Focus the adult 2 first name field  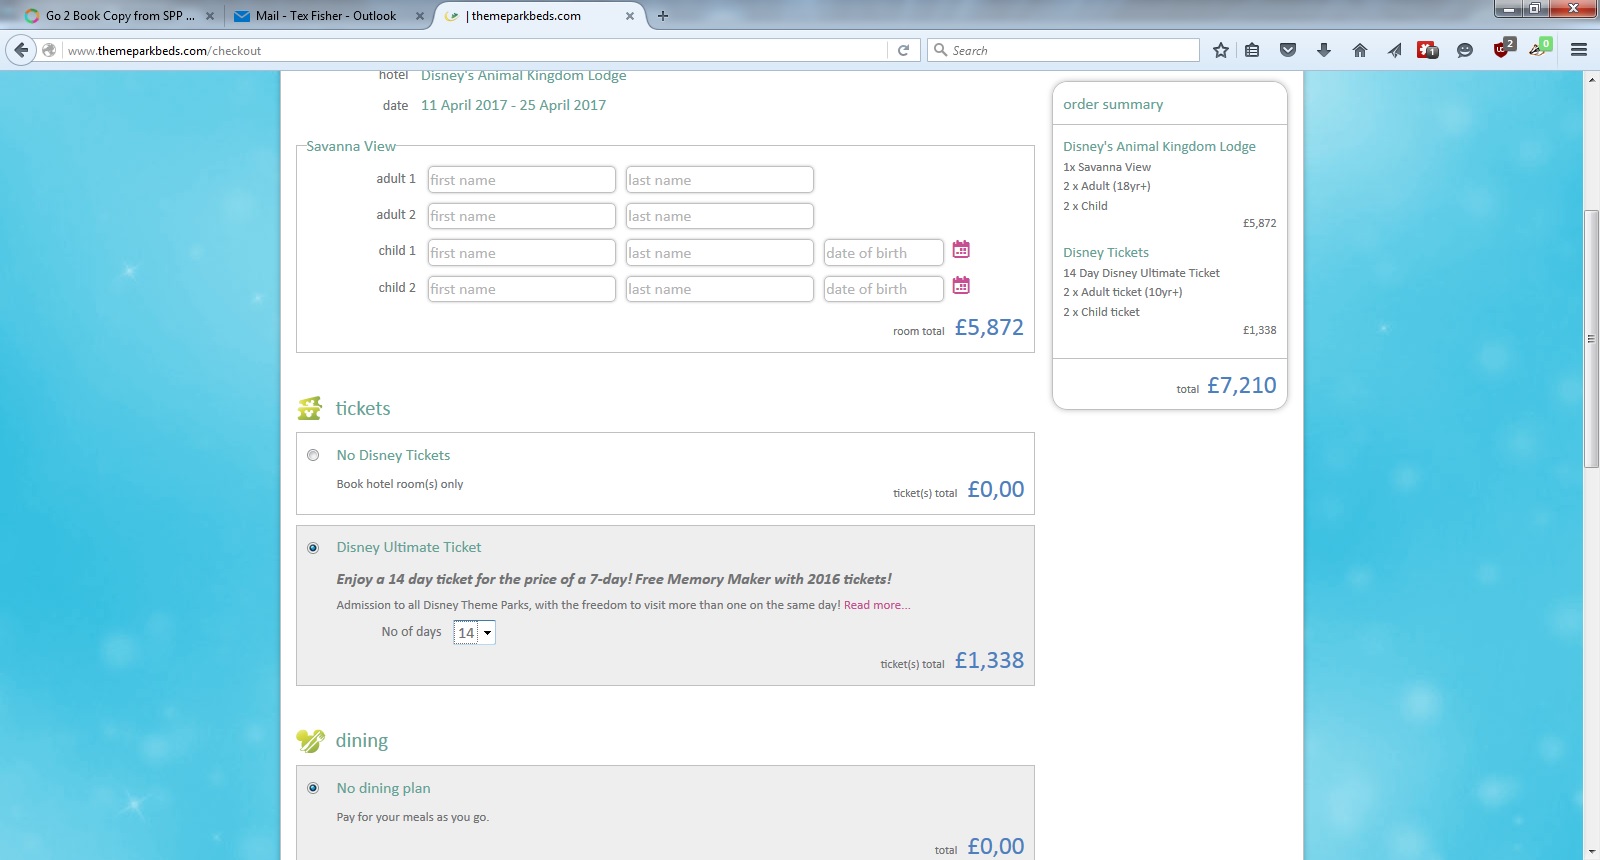pos(522,216)
